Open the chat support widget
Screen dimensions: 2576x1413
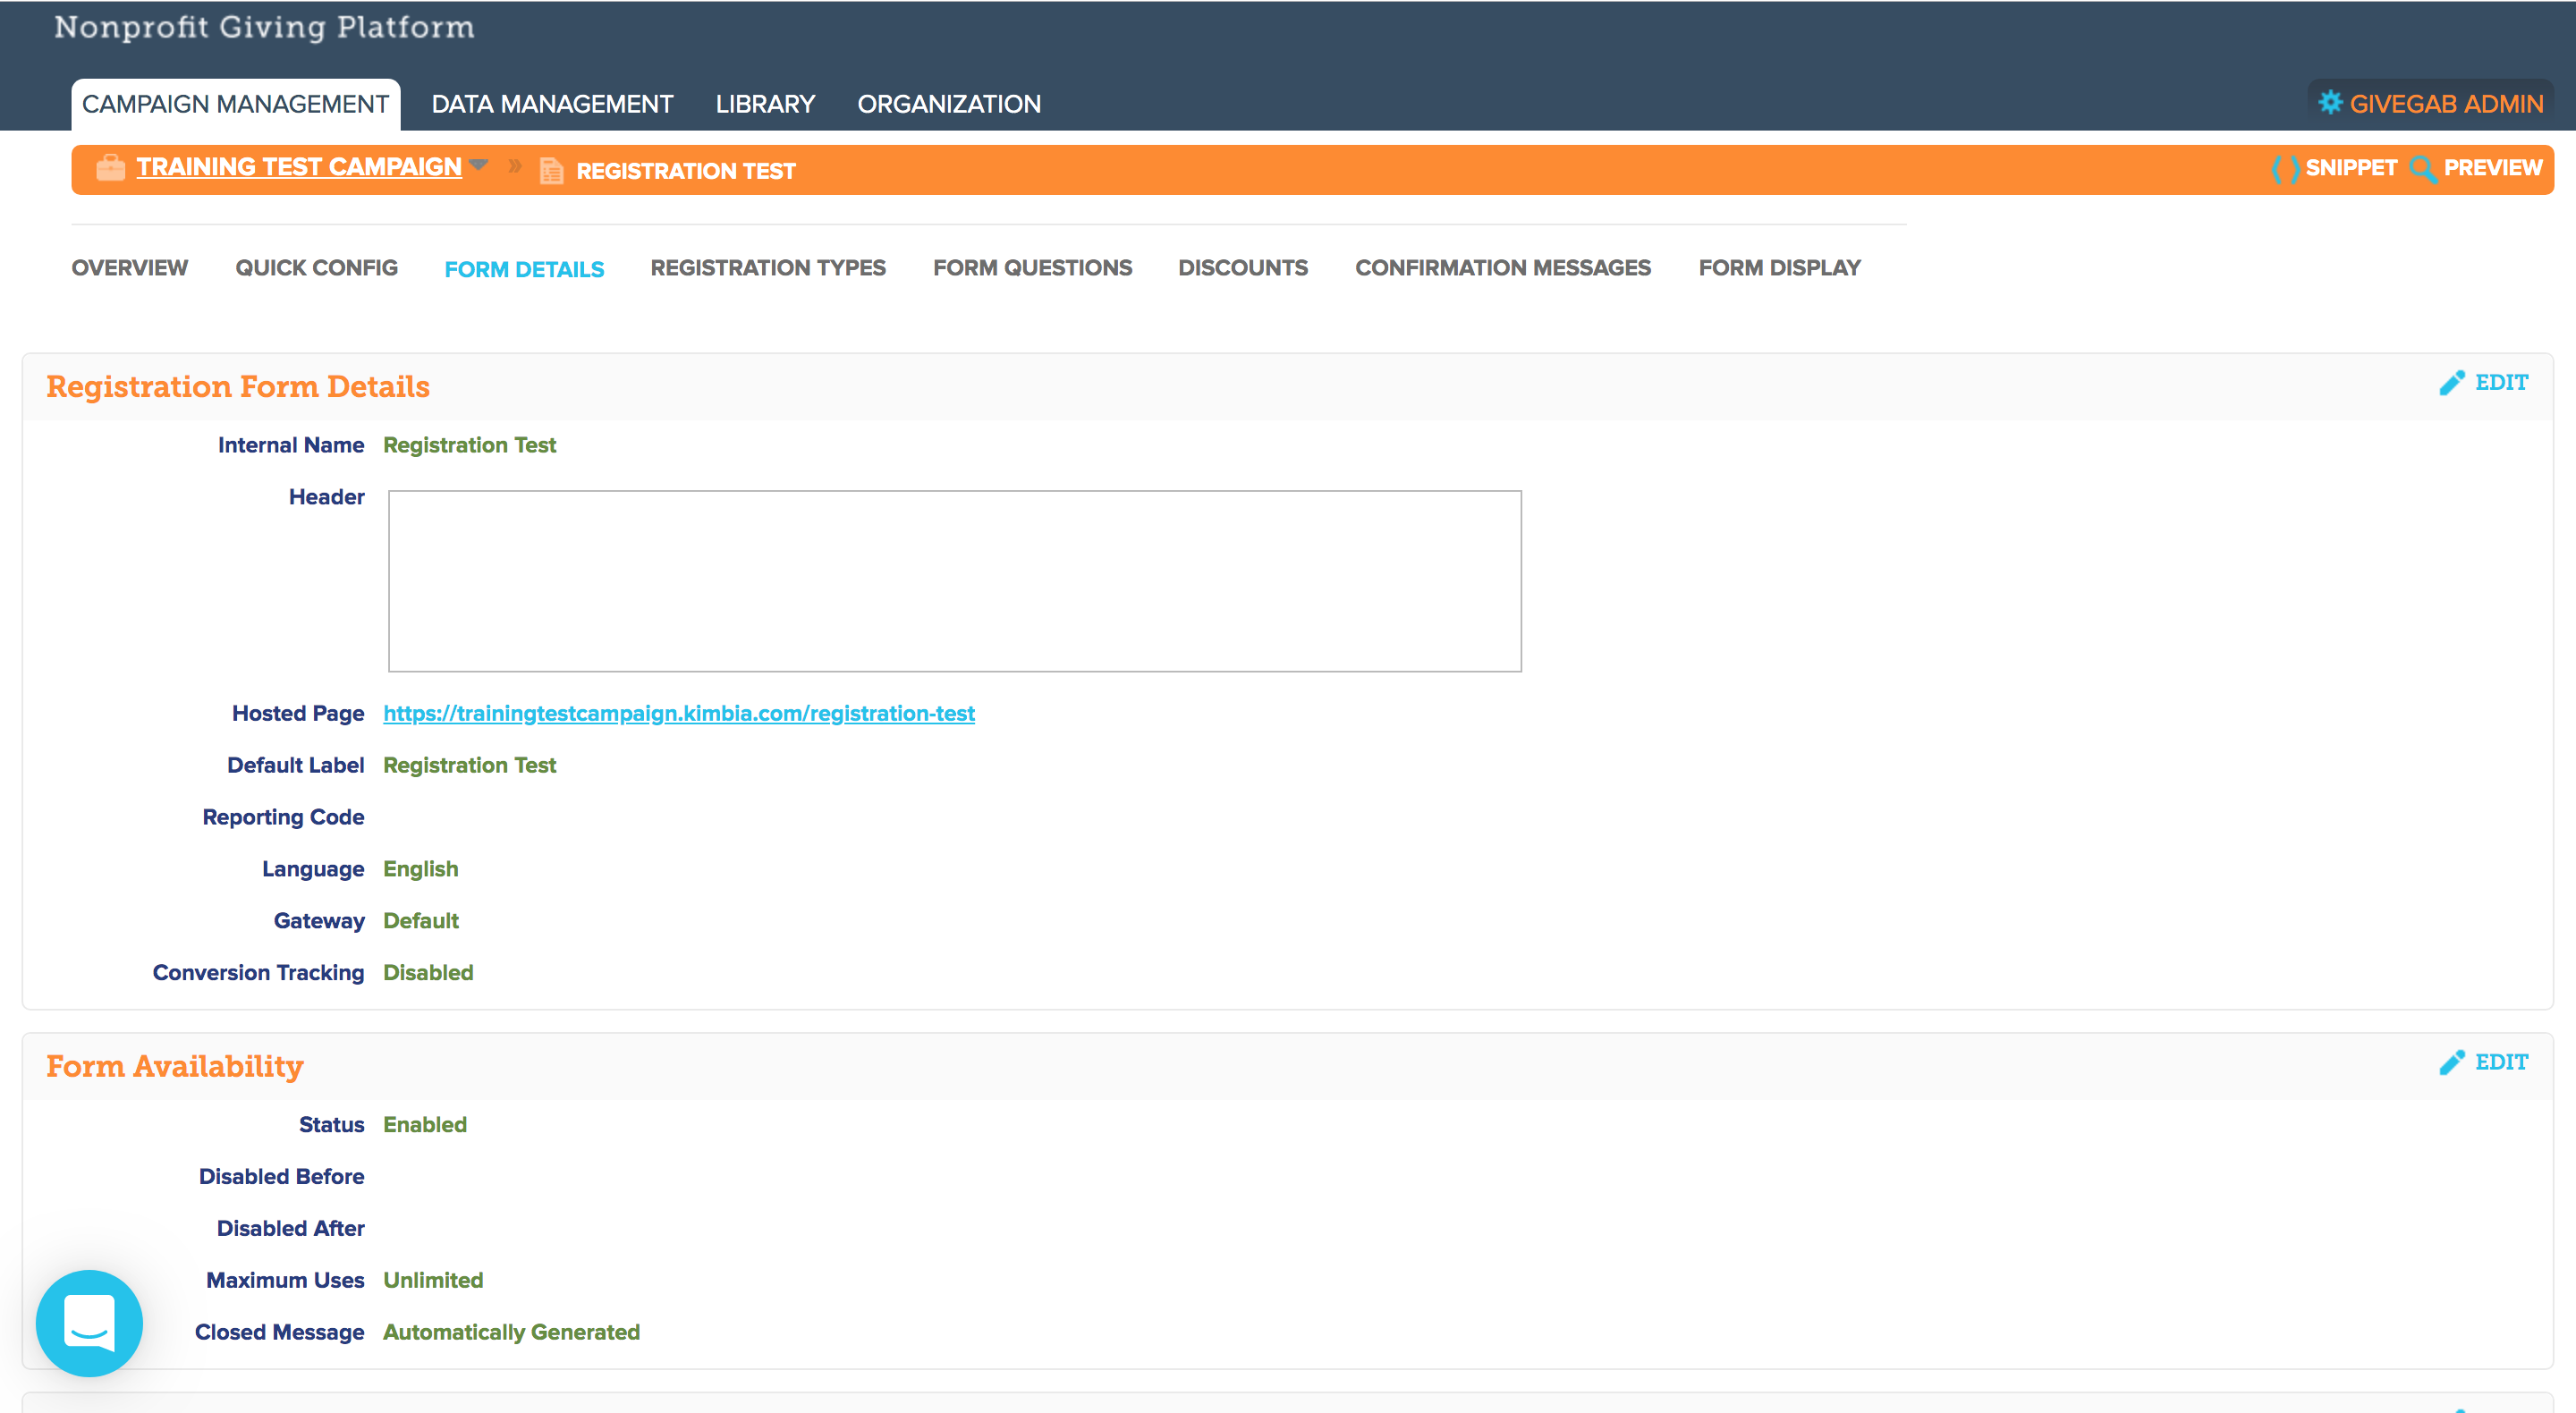point(89,1322)
